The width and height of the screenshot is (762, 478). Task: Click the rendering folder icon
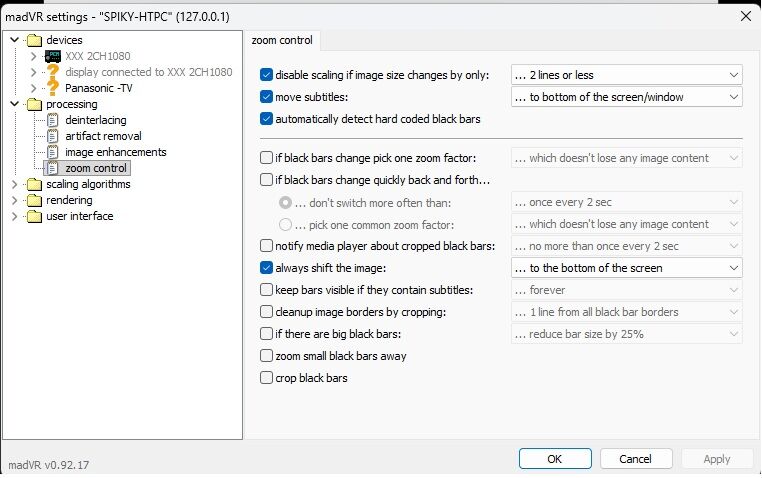click(x=35, y=200)
